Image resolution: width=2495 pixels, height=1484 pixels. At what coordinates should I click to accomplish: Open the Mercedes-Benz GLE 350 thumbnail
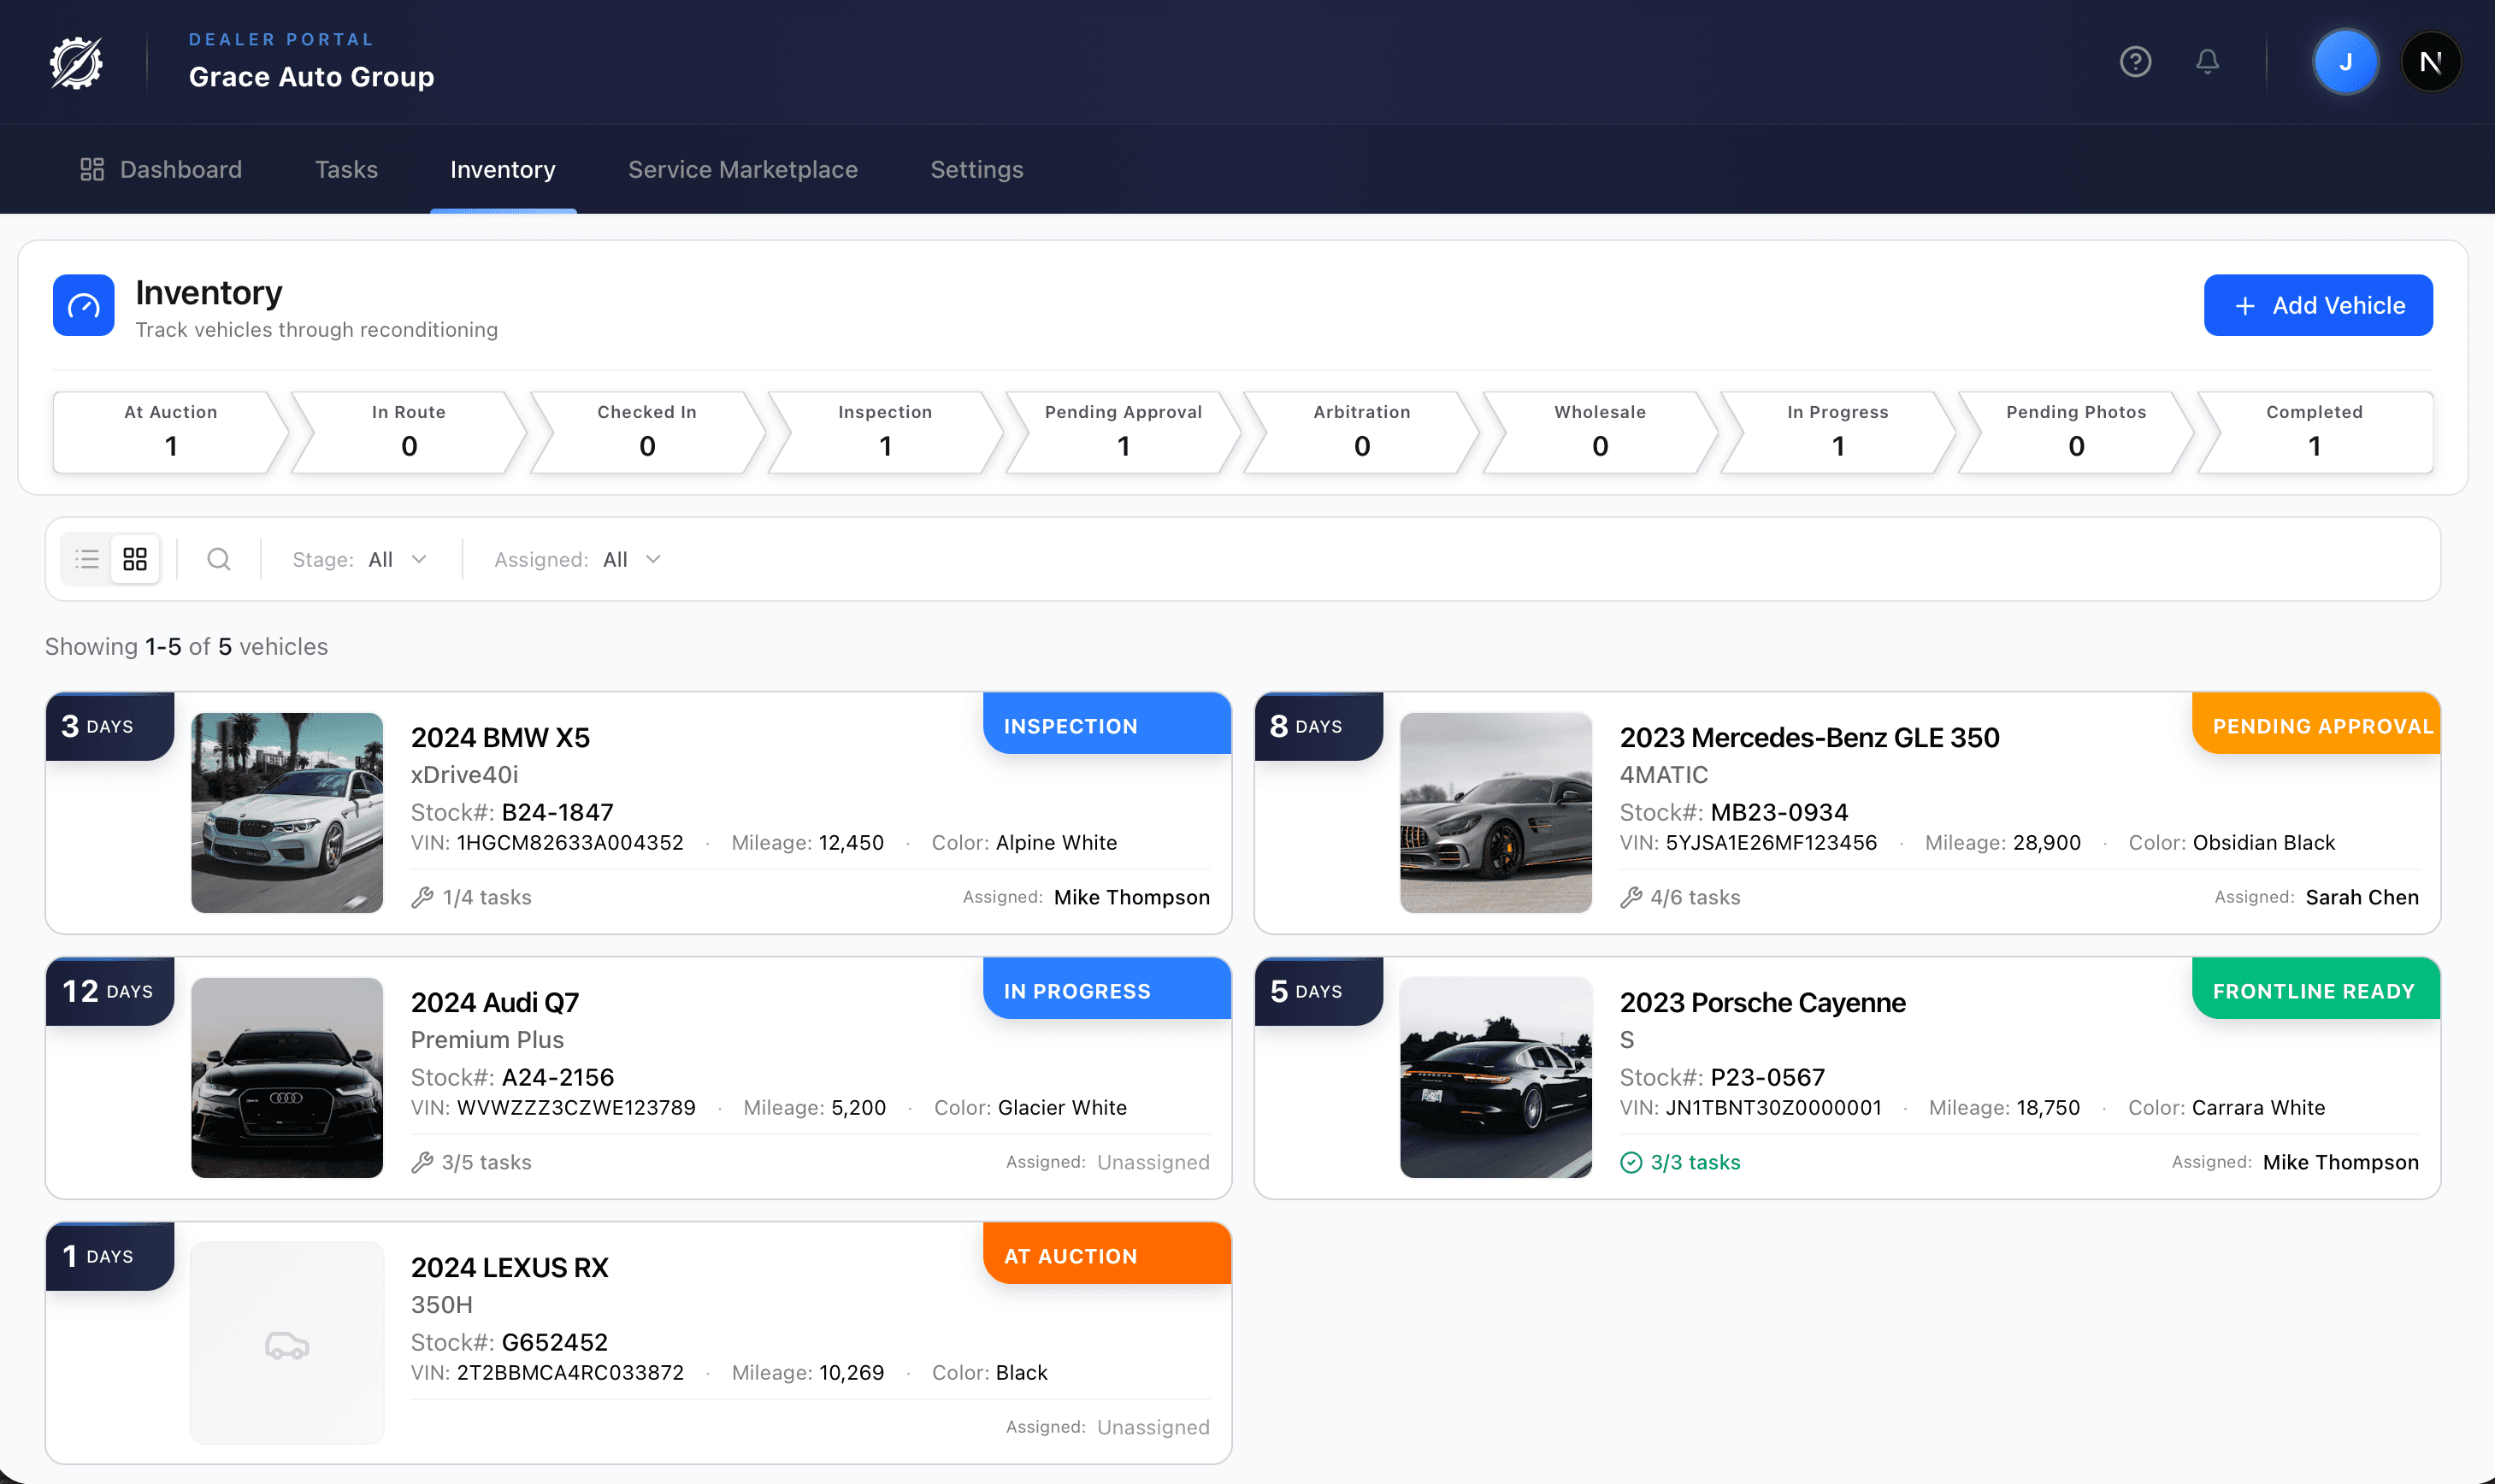tap(1495, 812)
